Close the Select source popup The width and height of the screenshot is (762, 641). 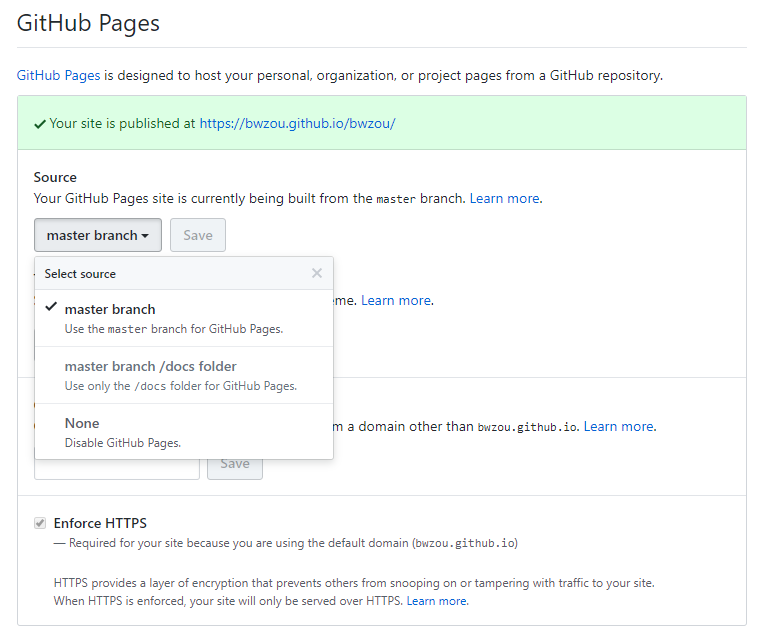coord(317,273)
